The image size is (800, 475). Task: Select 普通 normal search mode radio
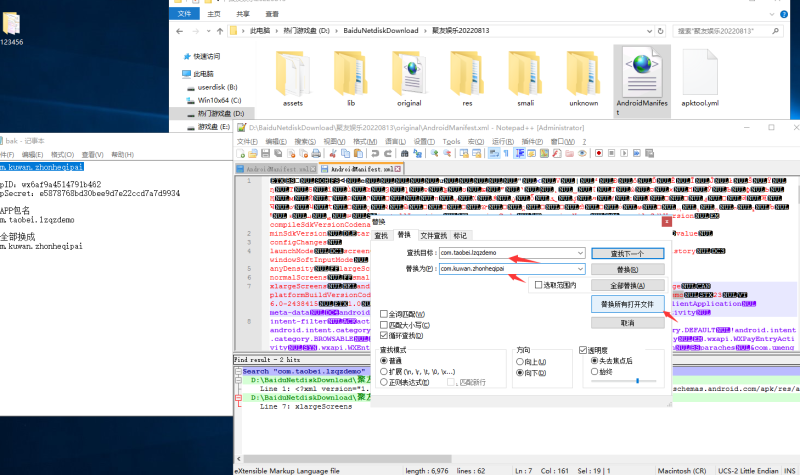[384, 360]
